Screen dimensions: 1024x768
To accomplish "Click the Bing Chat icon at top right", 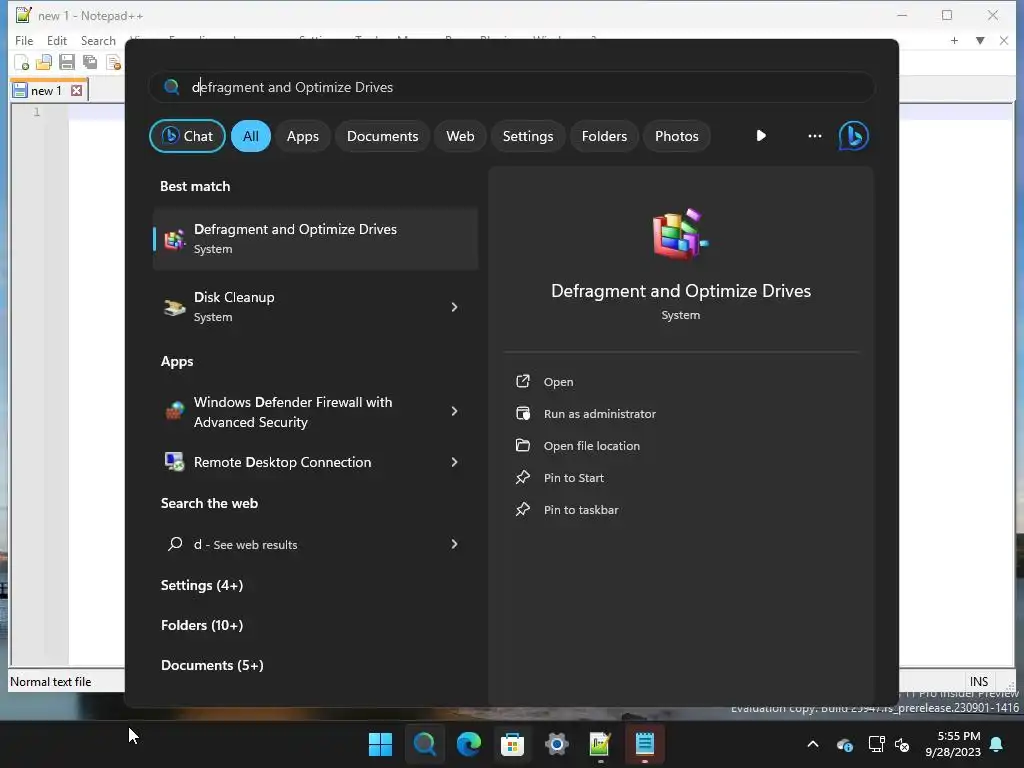I will tap(854, 136).
